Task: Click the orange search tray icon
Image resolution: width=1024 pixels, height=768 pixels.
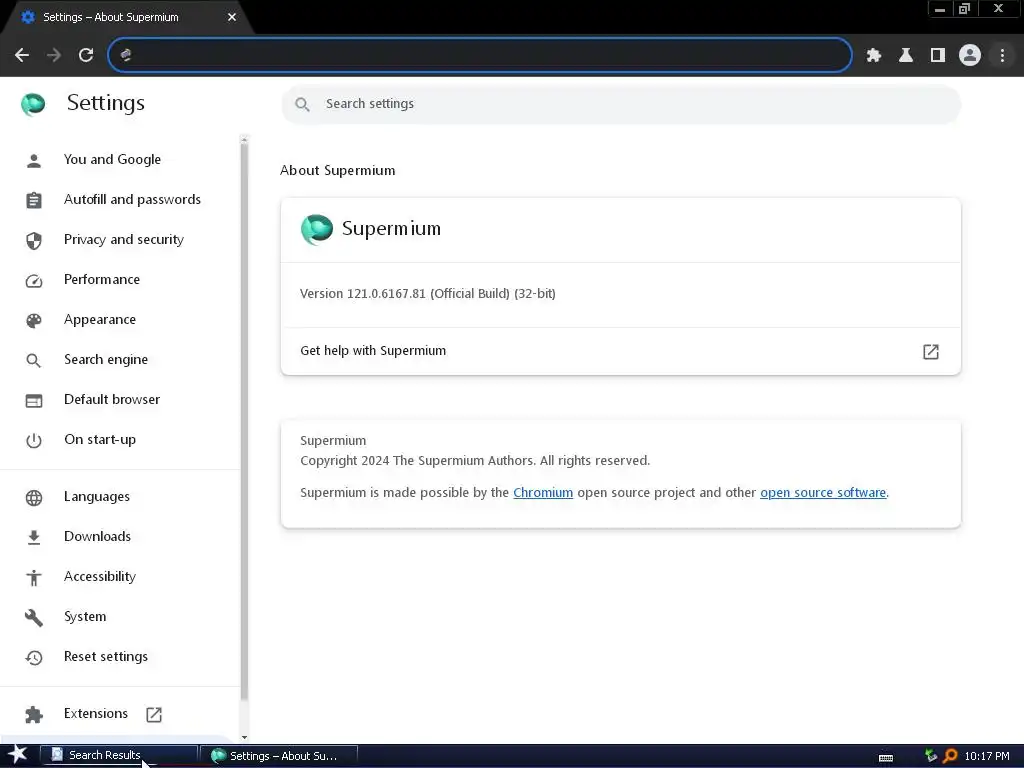Action: pos(950,756)
